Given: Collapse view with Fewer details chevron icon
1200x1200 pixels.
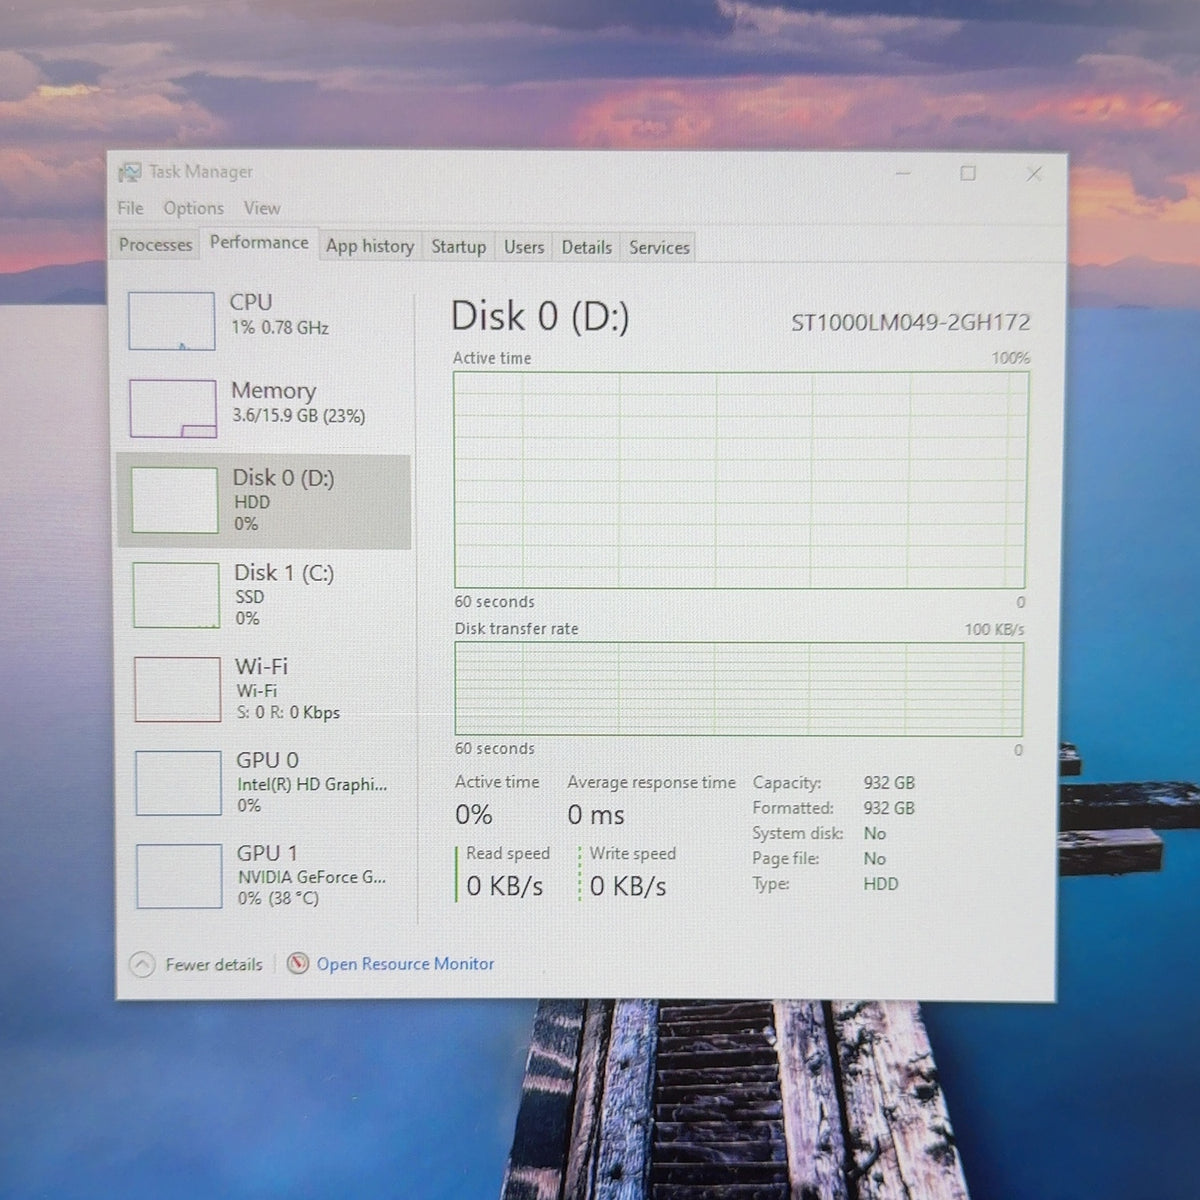Looking at the screenshot, I should click(x=143, y=964).
